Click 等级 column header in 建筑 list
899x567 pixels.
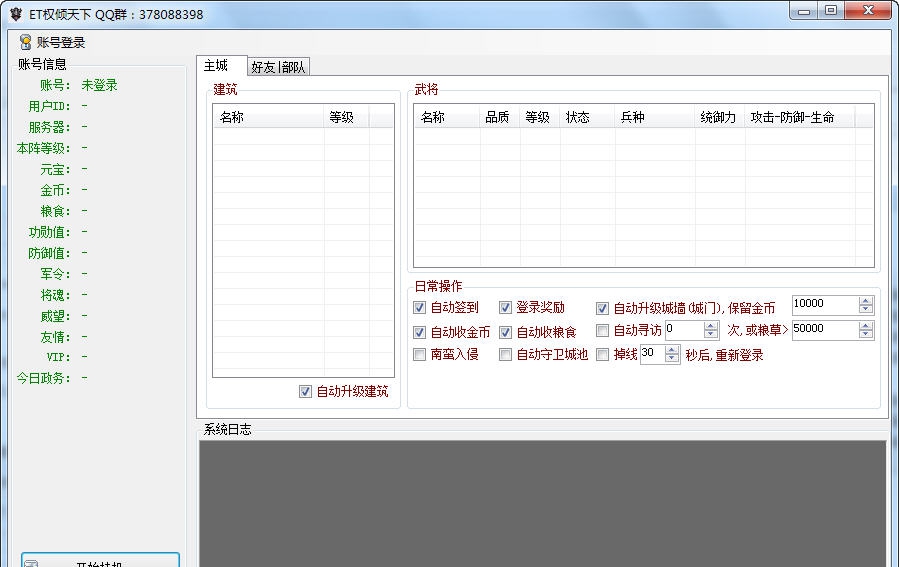pos(346,117)
